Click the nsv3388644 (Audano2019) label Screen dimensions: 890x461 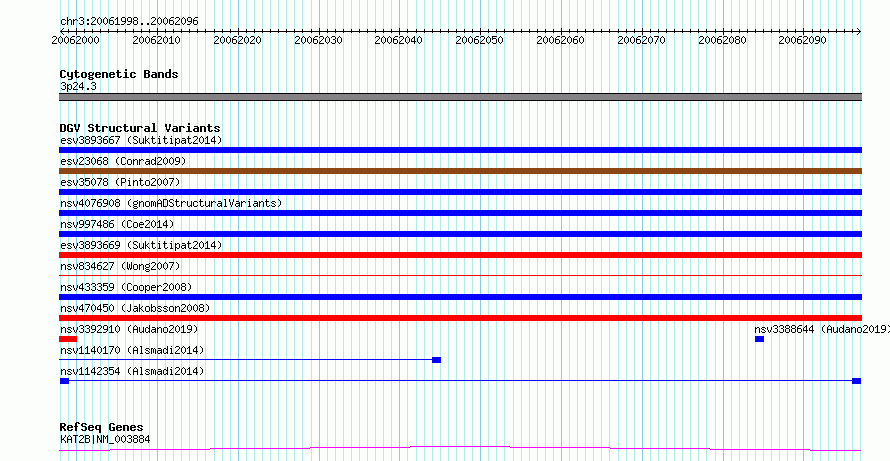tap(822, 329)
